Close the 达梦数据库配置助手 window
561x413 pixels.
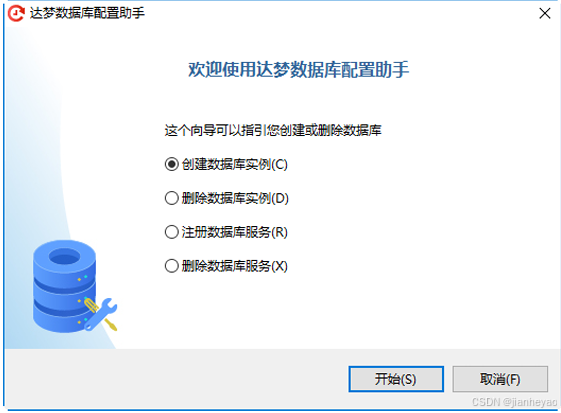point(545,14)
